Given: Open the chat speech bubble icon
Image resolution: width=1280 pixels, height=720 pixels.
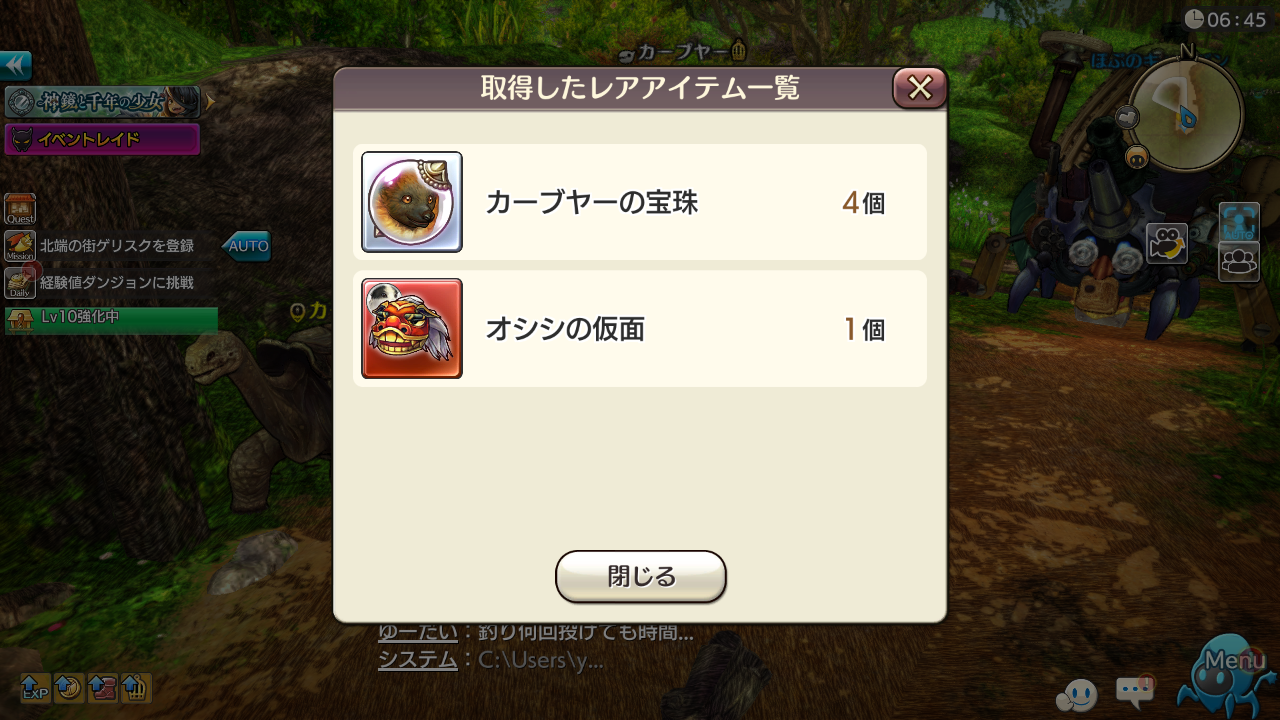Looking at the screenshot, I should click(x=1135, y=692).
